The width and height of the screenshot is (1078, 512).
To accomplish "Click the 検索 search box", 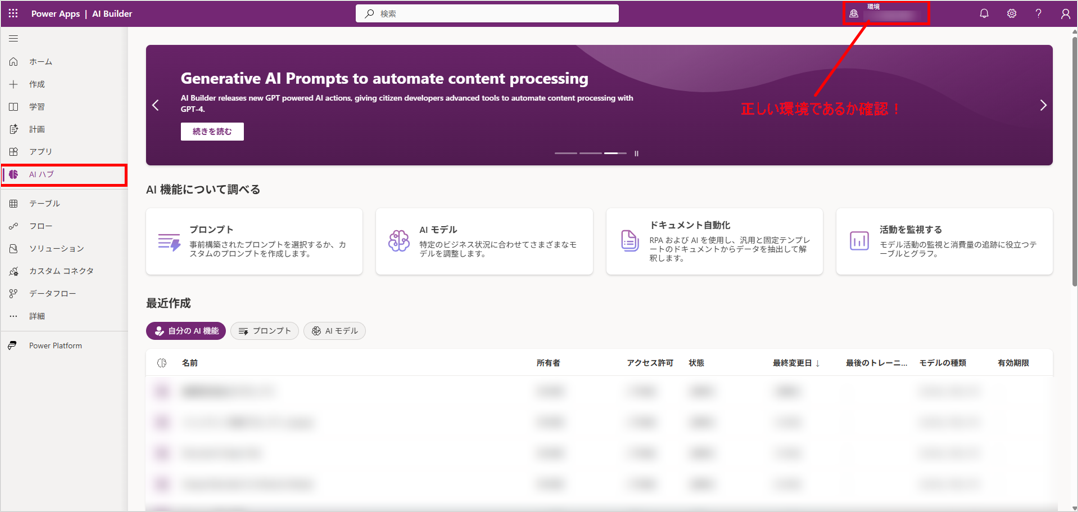I will tap(487, 14).
